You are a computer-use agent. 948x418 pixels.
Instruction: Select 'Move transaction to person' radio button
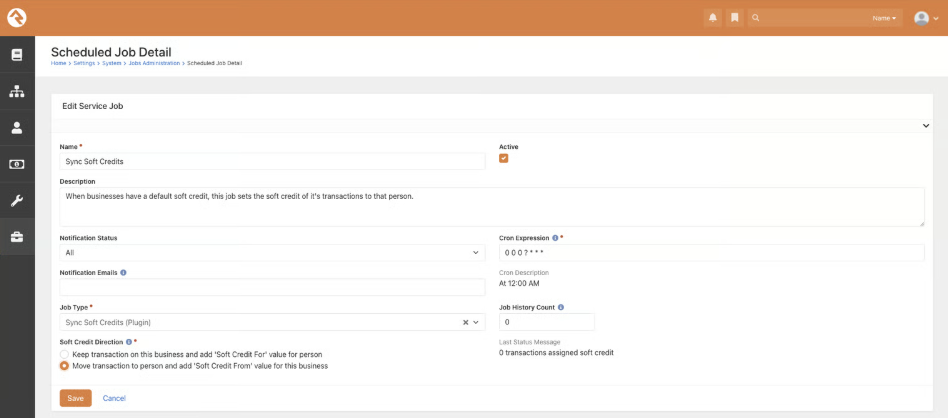pyautogui.click(x=65, y=366)
